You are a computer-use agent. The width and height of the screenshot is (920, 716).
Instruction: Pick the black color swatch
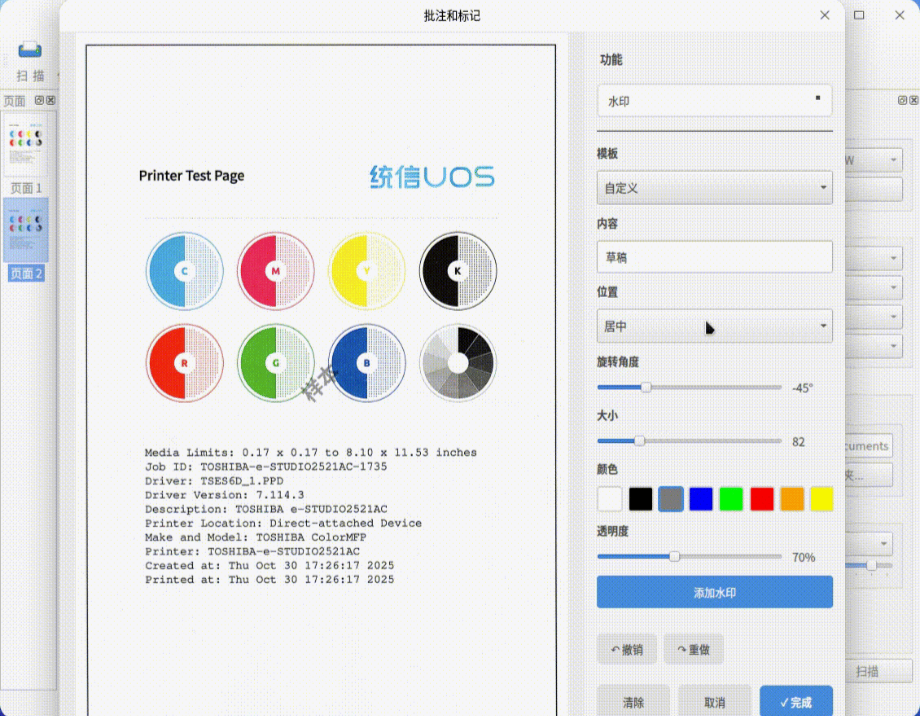640,499
